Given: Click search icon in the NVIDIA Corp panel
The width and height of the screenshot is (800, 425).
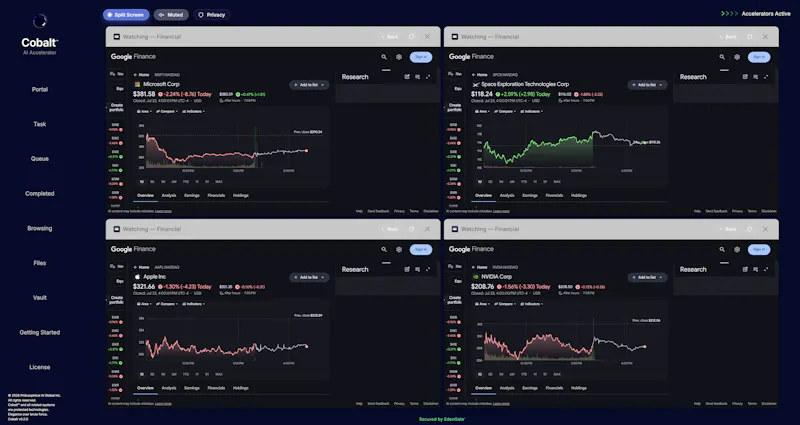Looking at the screenshot, I should tap(722, 249).
